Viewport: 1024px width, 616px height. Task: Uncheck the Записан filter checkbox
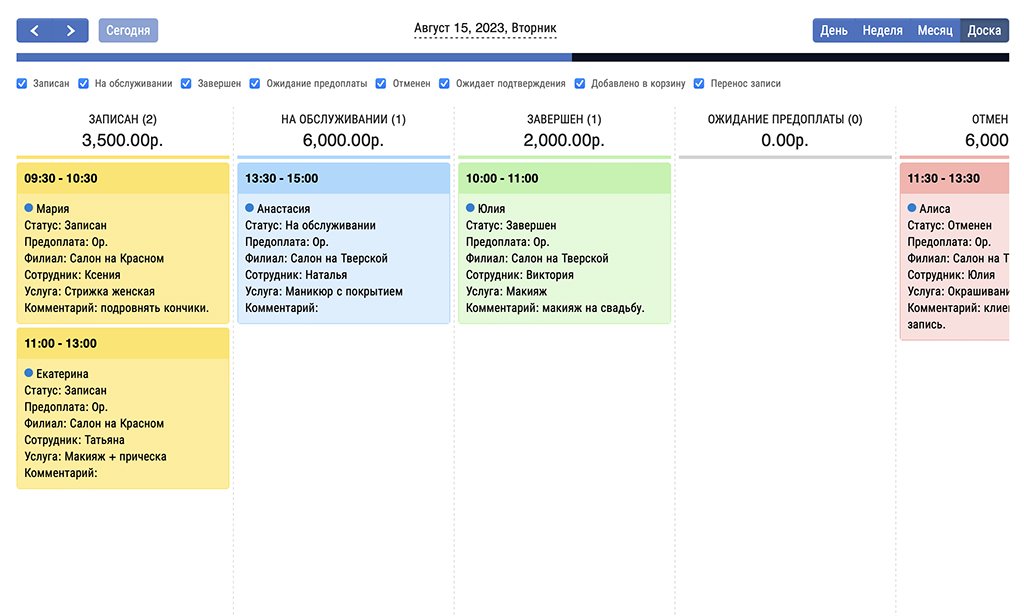(x=22, y=84)
